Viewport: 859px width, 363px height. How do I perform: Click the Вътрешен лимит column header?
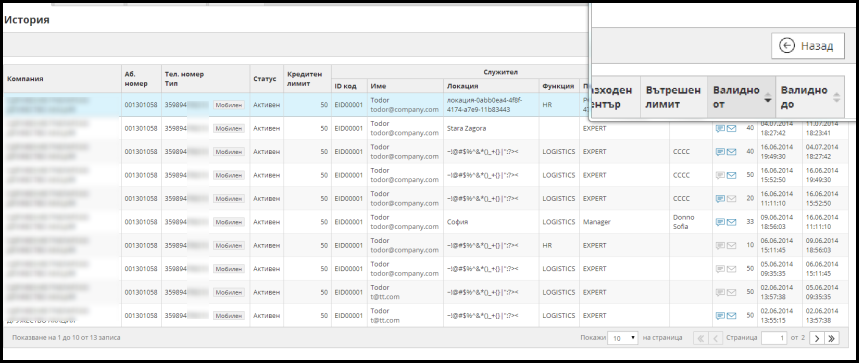(x=673, y=97)
